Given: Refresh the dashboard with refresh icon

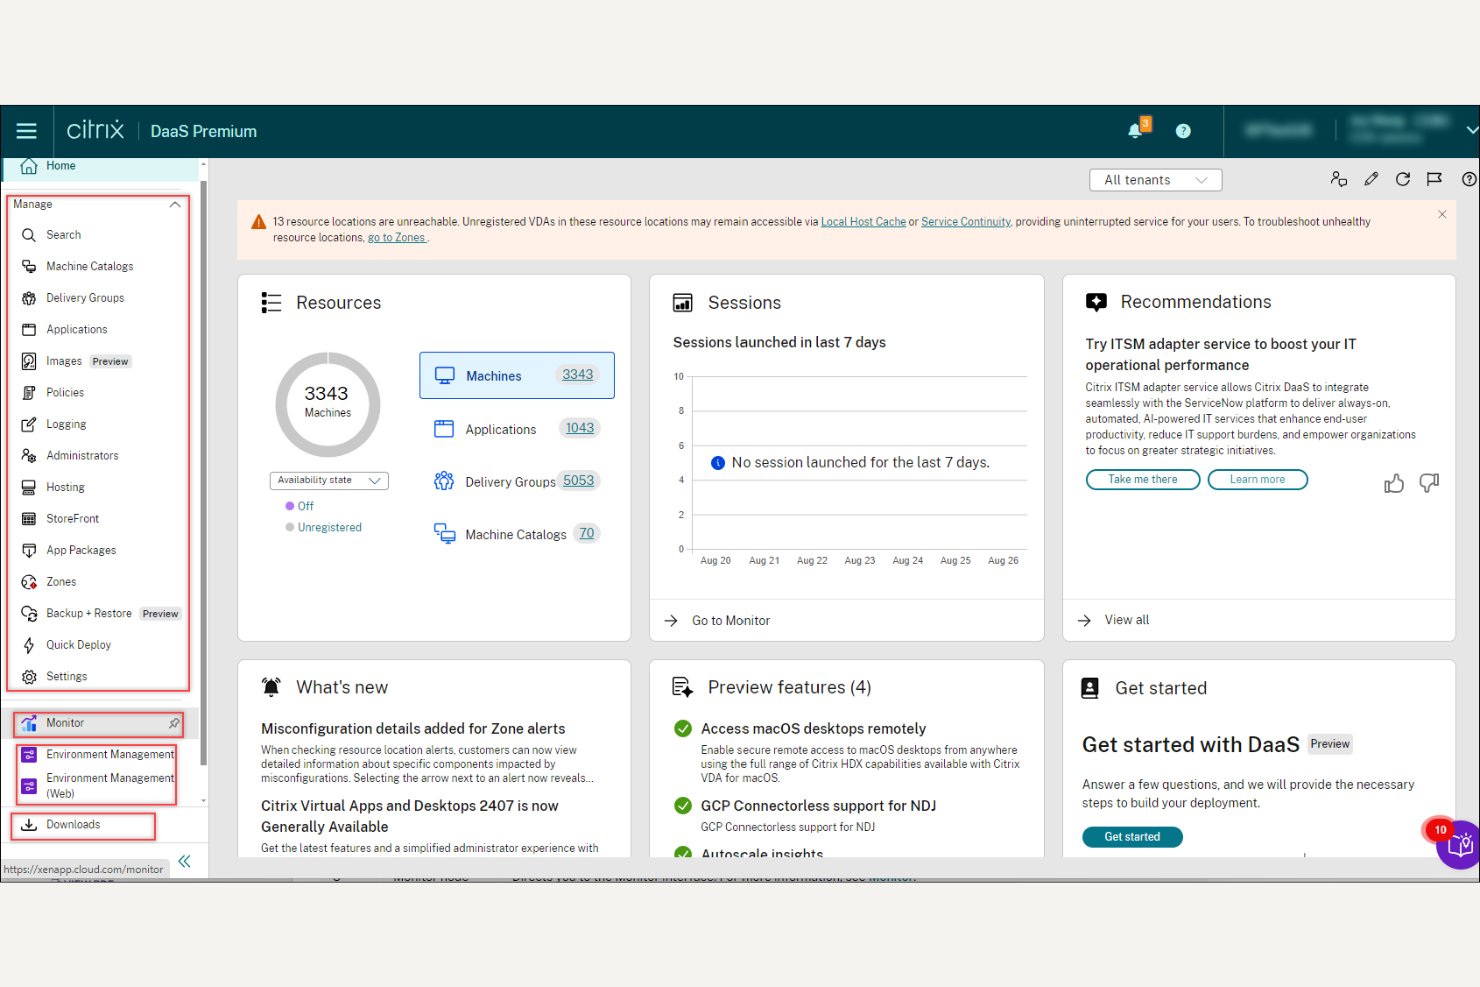Looking at the screenshot, I should tap(1403, 179).
